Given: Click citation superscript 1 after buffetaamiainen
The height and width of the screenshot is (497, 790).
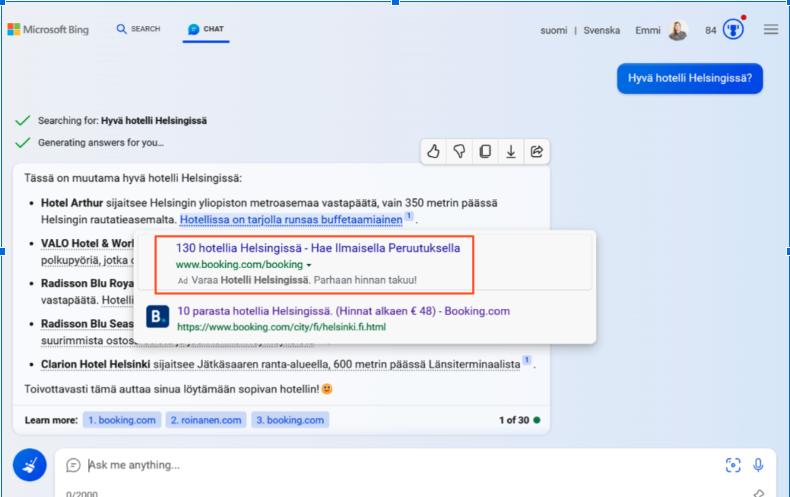Looking at the screenshot, I should (x=409, y=216).
